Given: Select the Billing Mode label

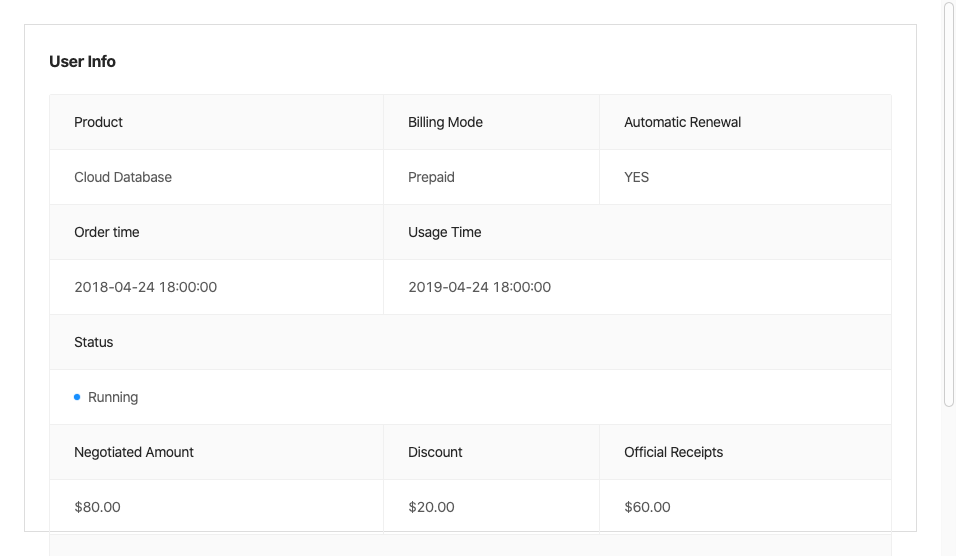Looking at the screenshot, I should click(x=445, y=122).
